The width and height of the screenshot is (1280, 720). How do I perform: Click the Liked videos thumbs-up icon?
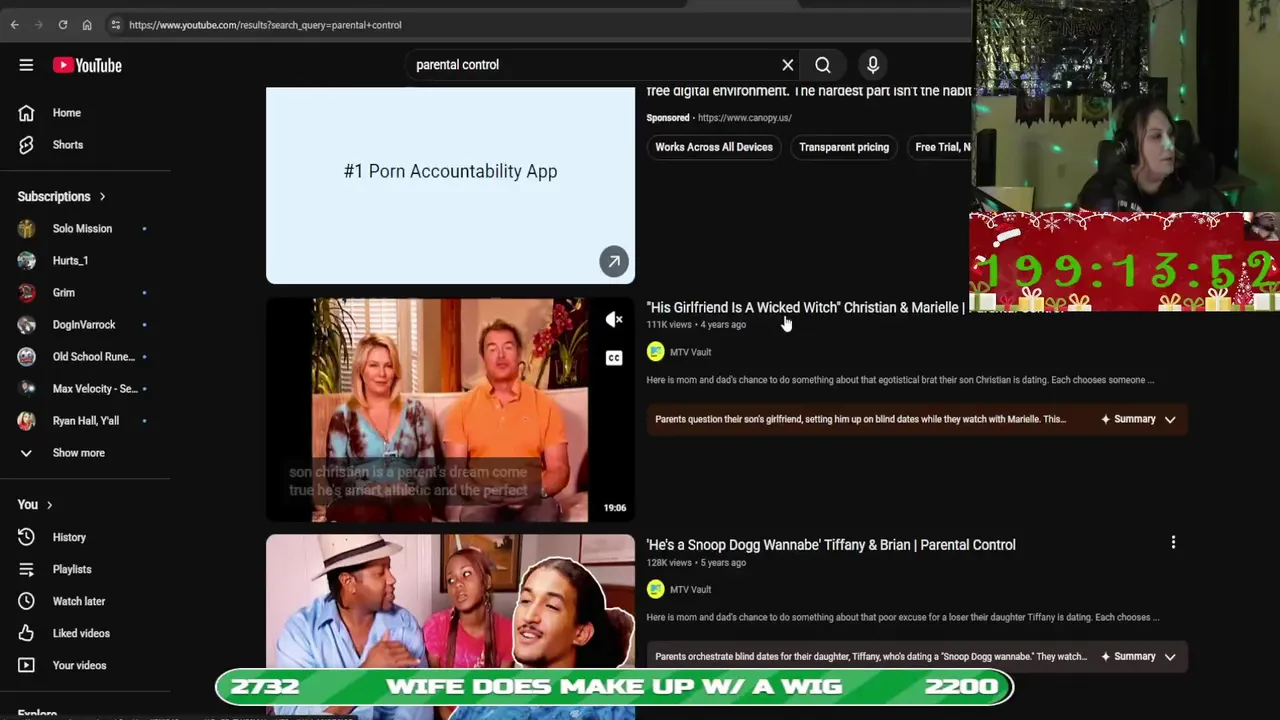pos(27,633)
